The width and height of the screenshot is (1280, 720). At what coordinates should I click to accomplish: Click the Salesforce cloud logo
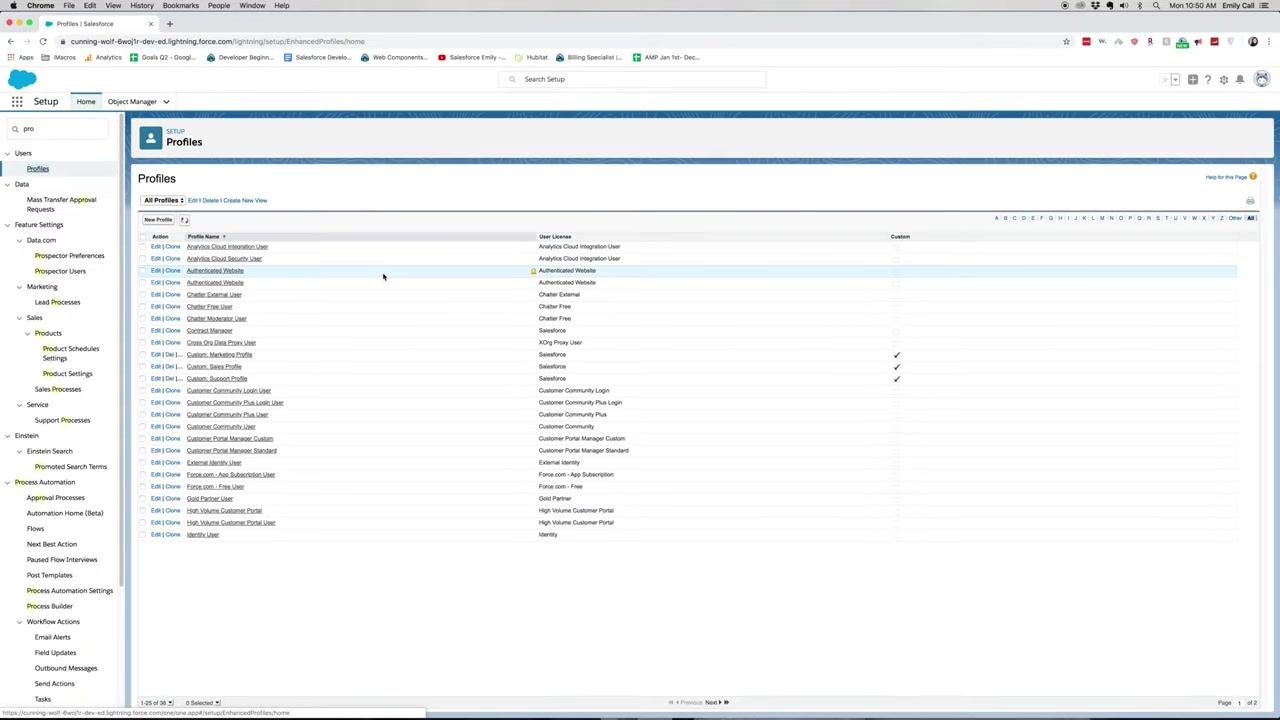click(22, 80)
